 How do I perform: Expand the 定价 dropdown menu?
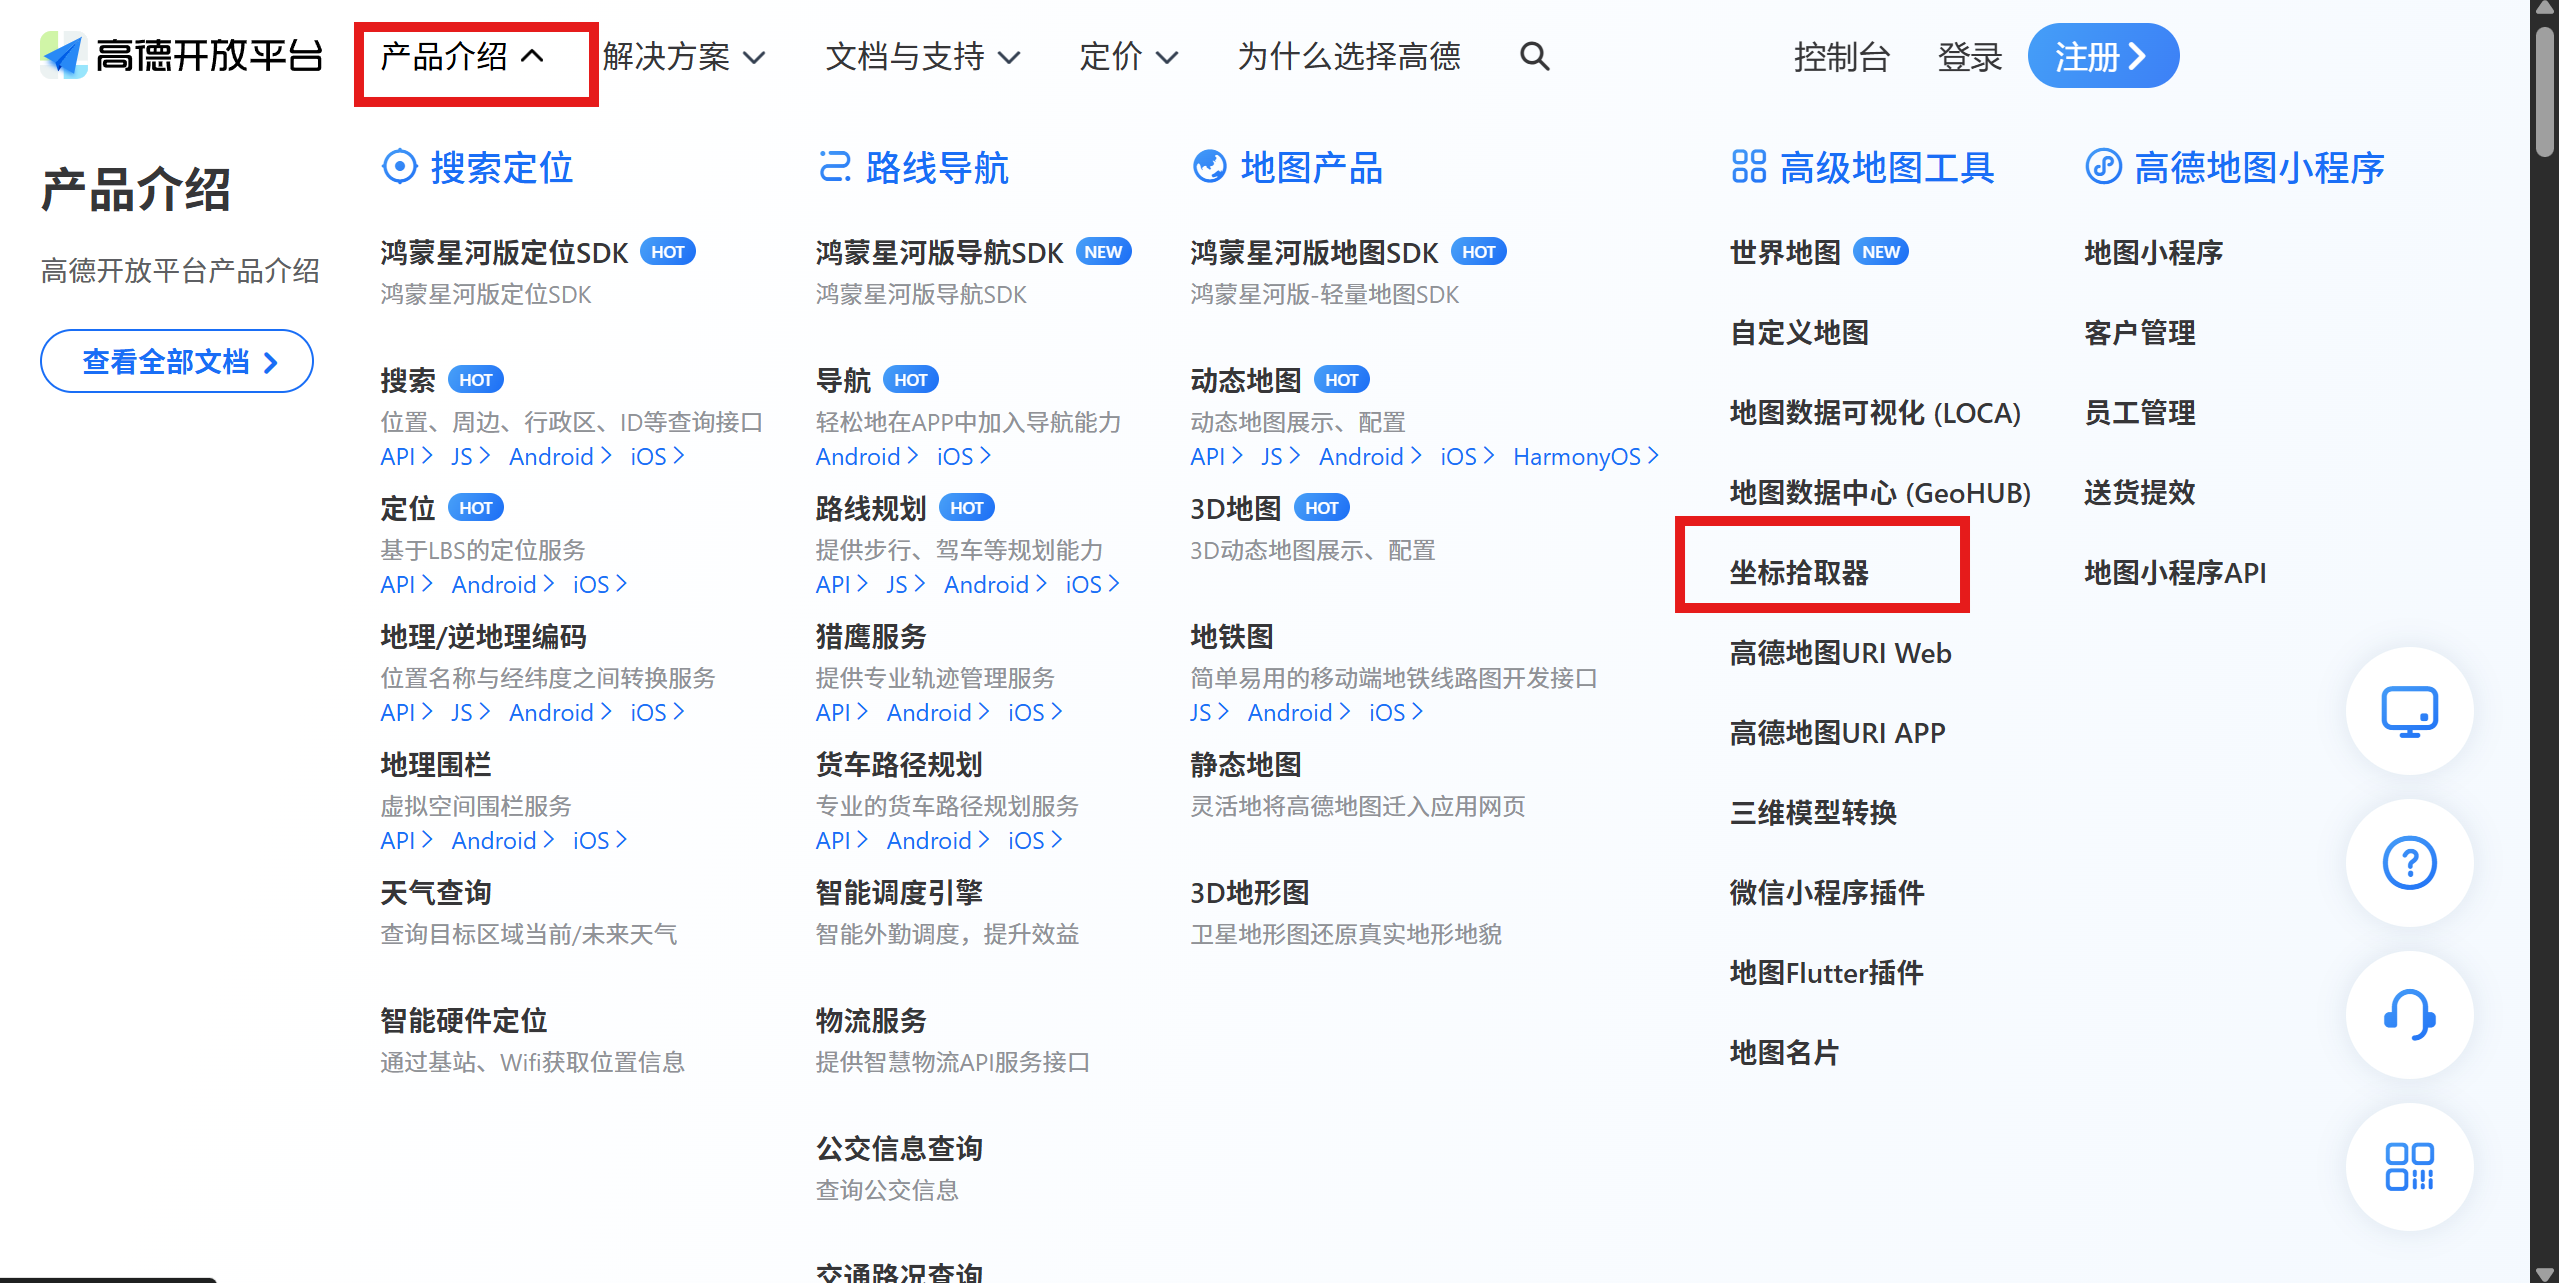[x=1128, y=57]
